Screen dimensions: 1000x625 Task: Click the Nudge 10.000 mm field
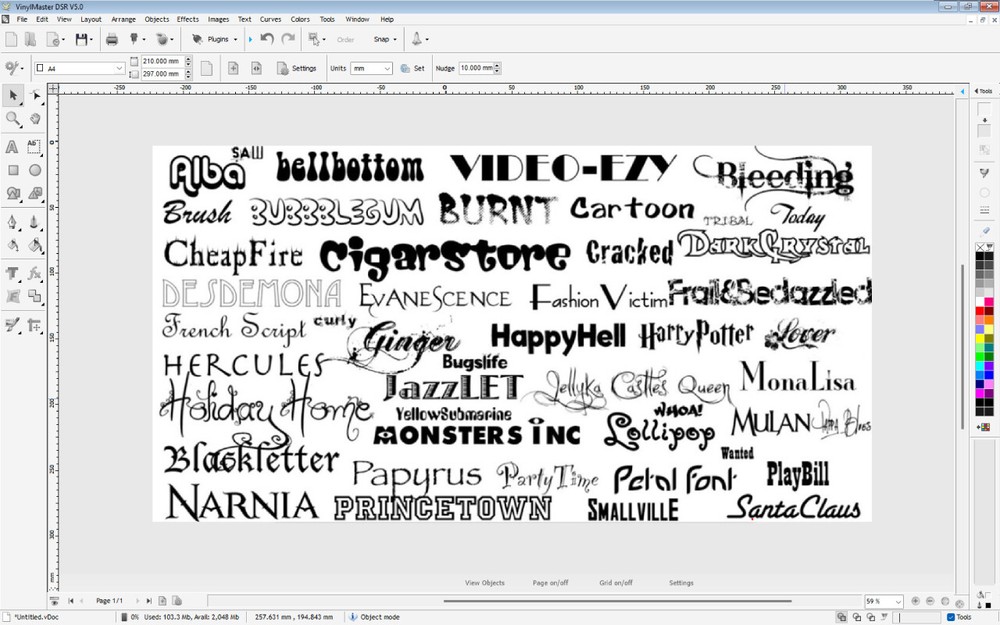(x=476, y=68)
